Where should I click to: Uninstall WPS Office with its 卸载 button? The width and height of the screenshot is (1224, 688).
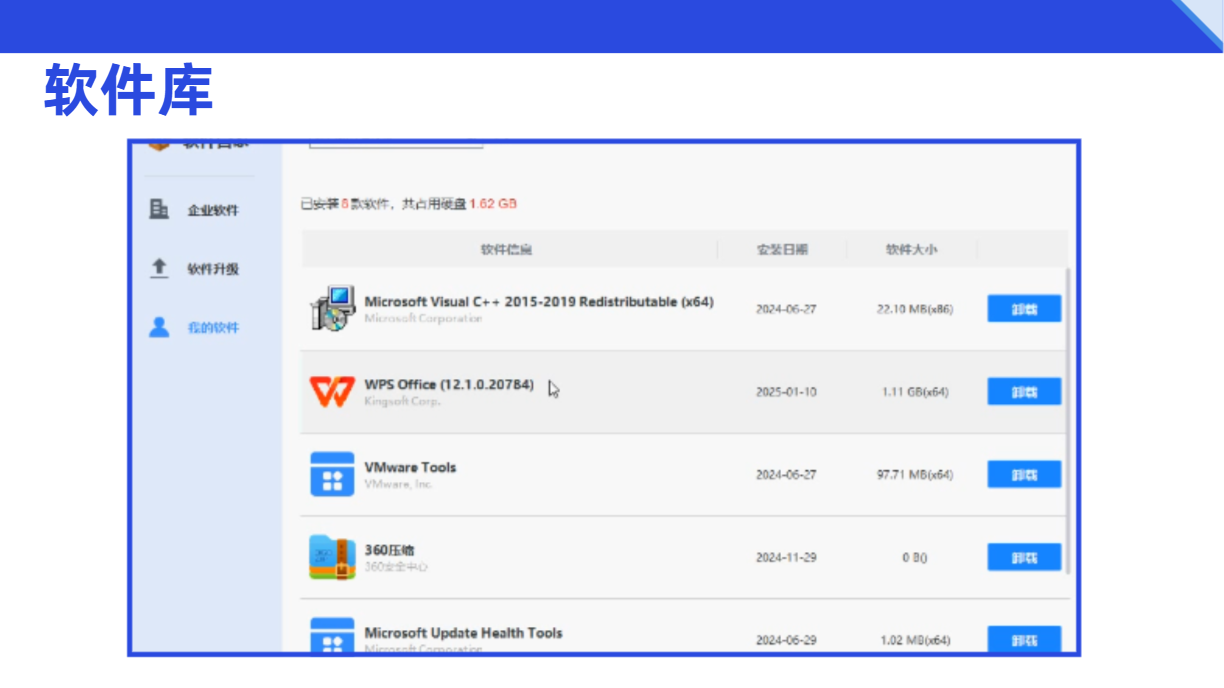[x=1024, y=392]
